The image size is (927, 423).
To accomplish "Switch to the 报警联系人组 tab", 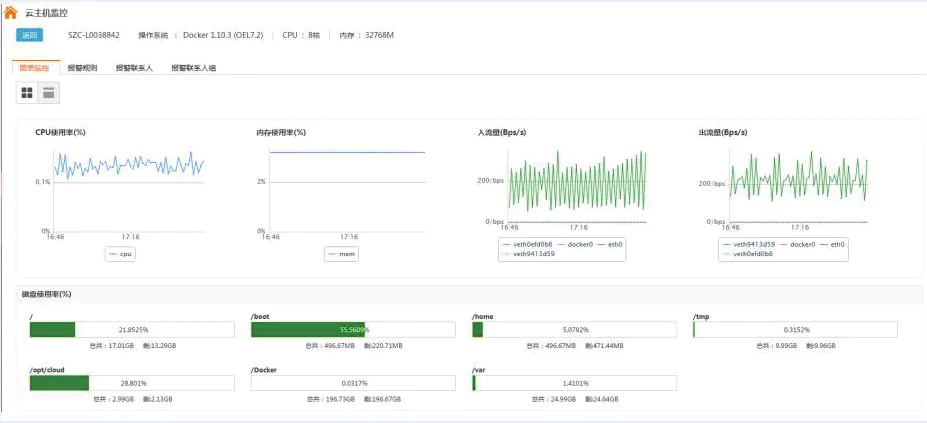I will [193, 68].
